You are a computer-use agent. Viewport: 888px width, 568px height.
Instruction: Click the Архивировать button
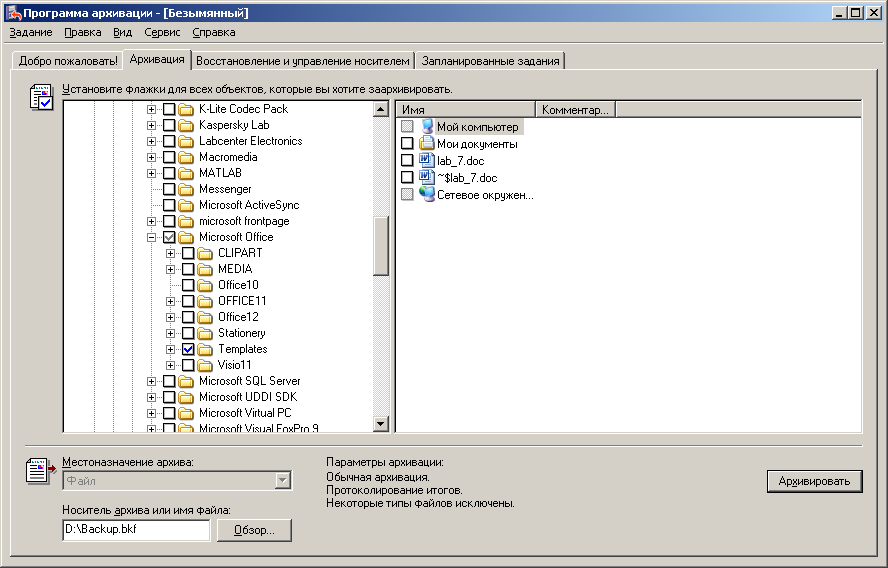[814, 481]
